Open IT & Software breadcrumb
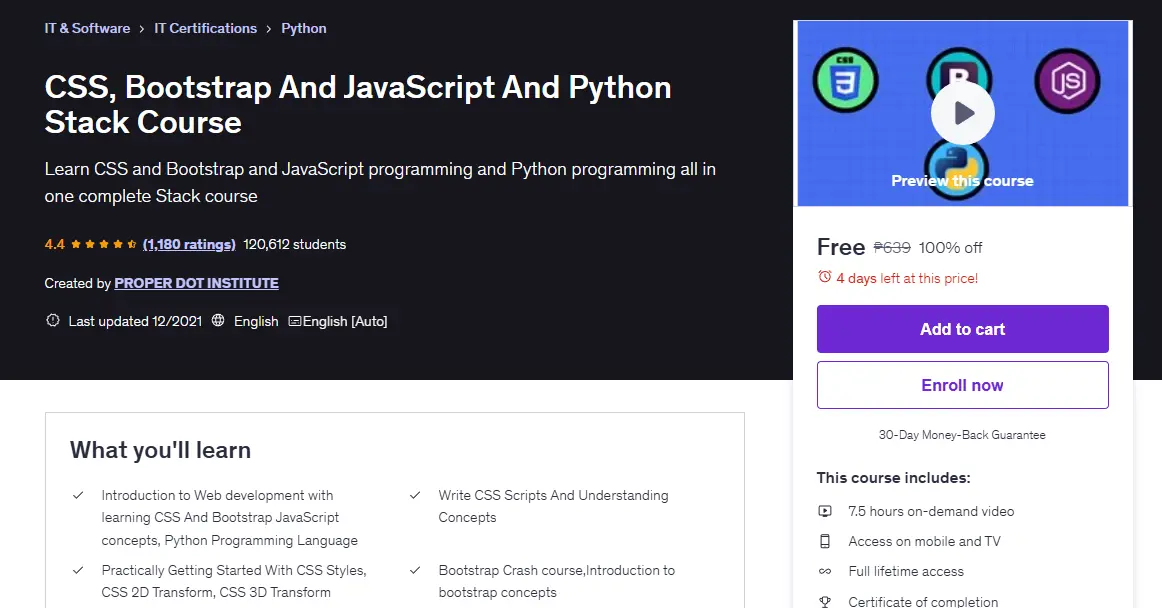Image resolution: width=1162 pixels, height=608 pixels. click(87, 28)
